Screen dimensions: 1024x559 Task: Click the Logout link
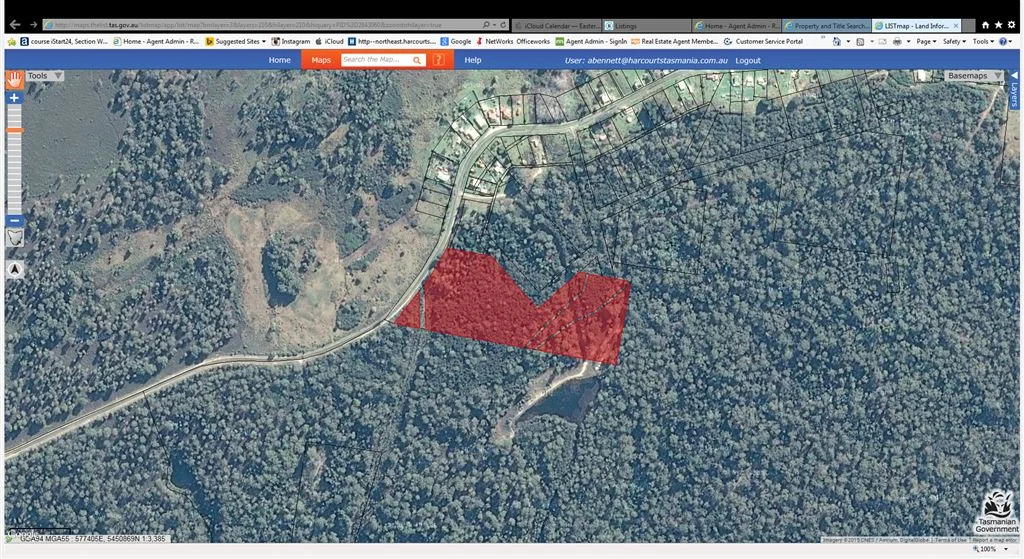(x=748, y=60)
